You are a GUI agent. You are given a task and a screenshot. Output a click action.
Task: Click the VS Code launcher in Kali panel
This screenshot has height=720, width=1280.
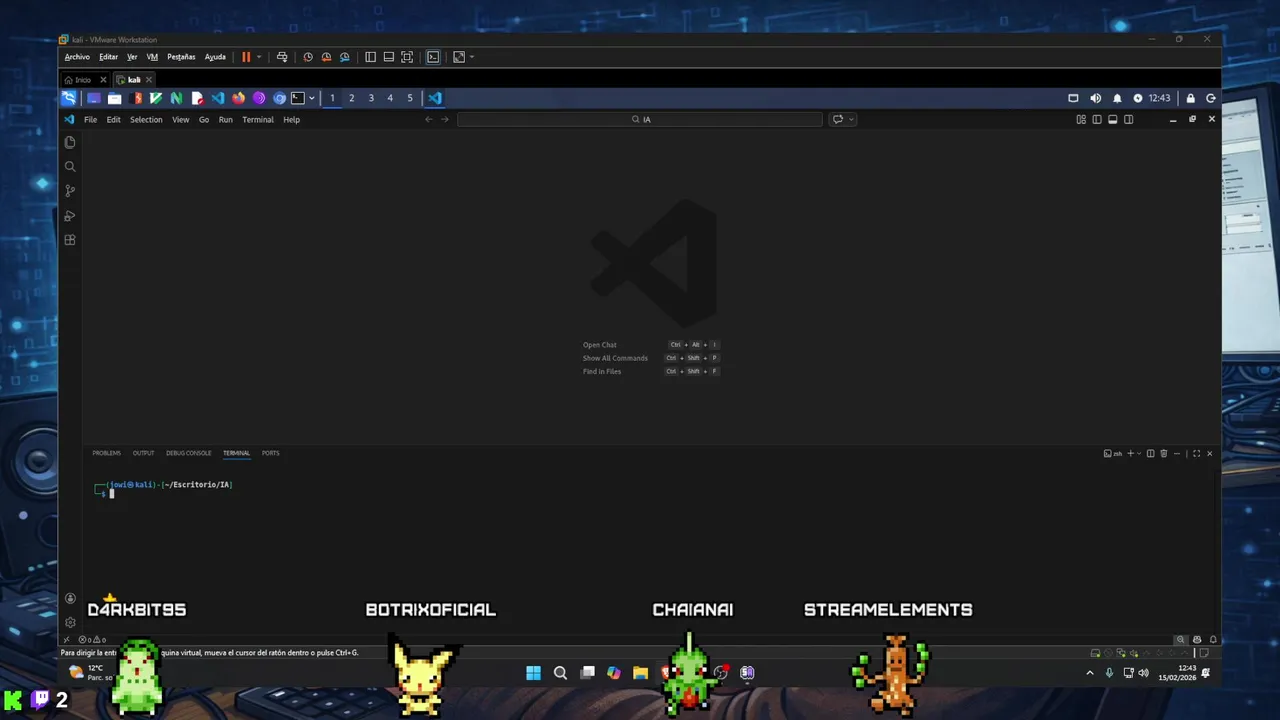pyautogui.click(x=218, y=98)
